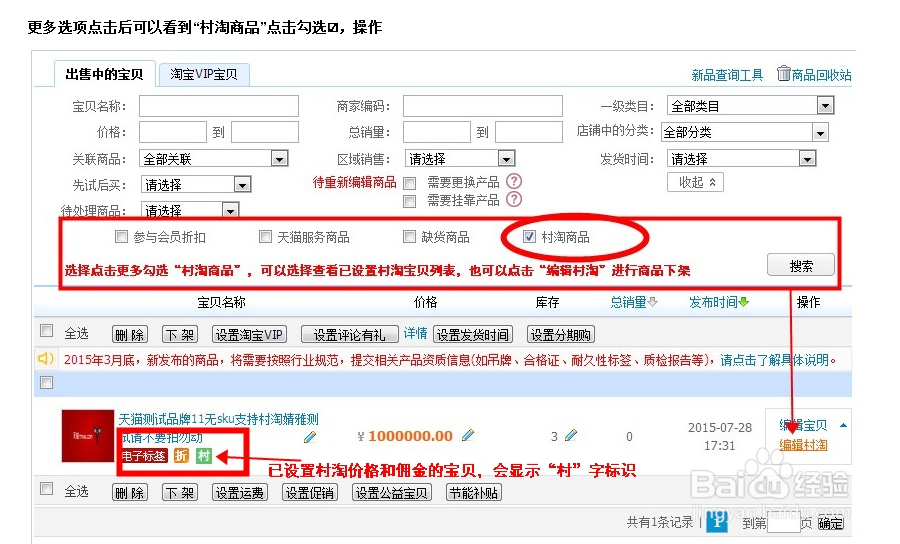Click top 下架 button
Image resolution: width=900 pixels, height=544 pixels.
pyautogui.click(x=180, y=335)
